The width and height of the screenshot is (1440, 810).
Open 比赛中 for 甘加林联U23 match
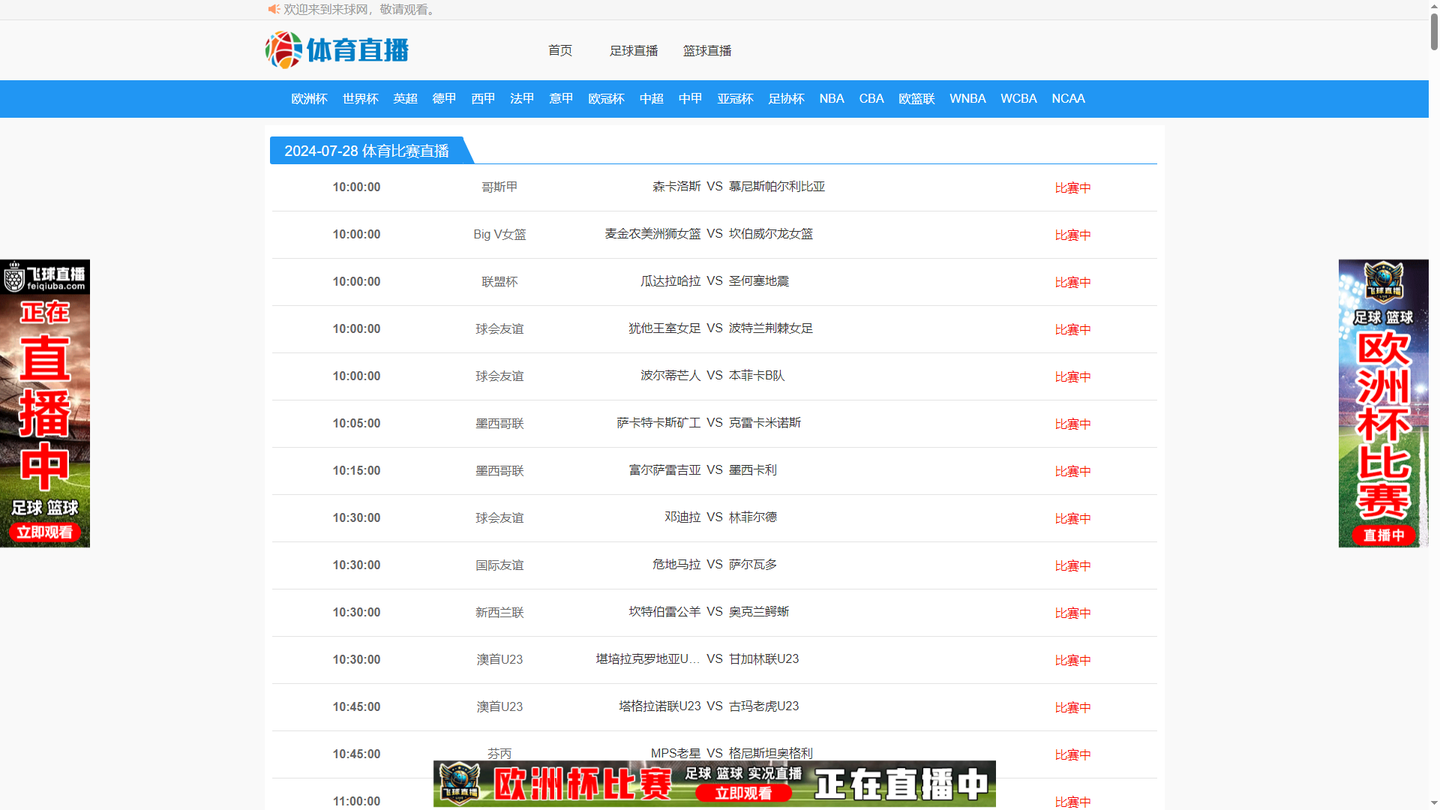(x=1072, y=660)
